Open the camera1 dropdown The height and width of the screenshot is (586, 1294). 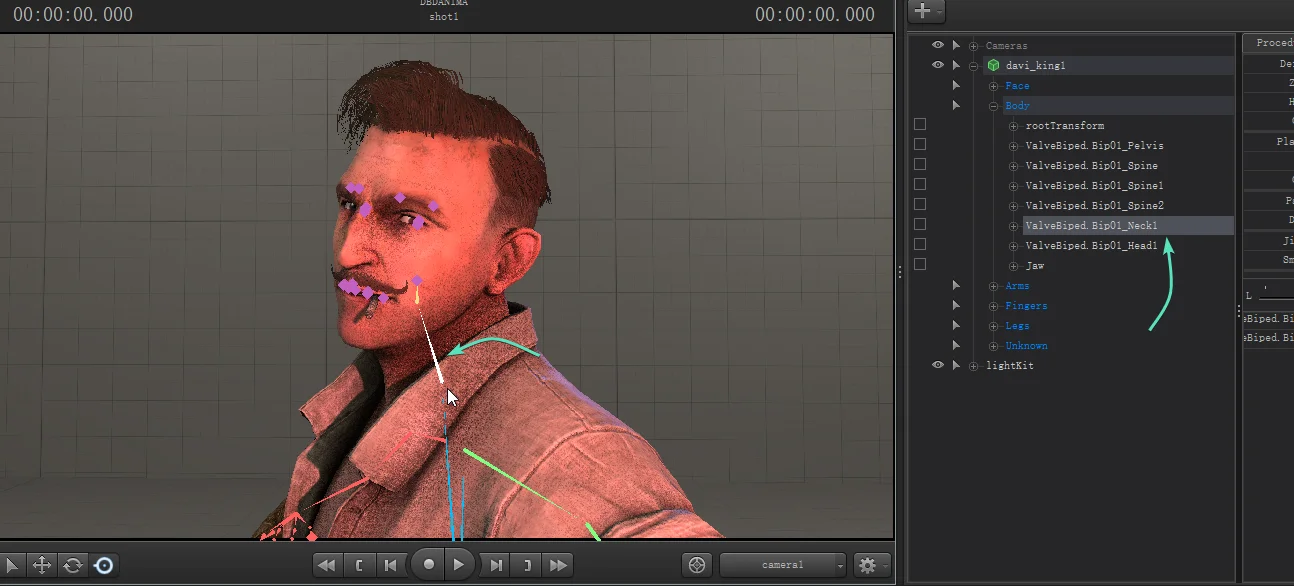click(x=783, y=565)
